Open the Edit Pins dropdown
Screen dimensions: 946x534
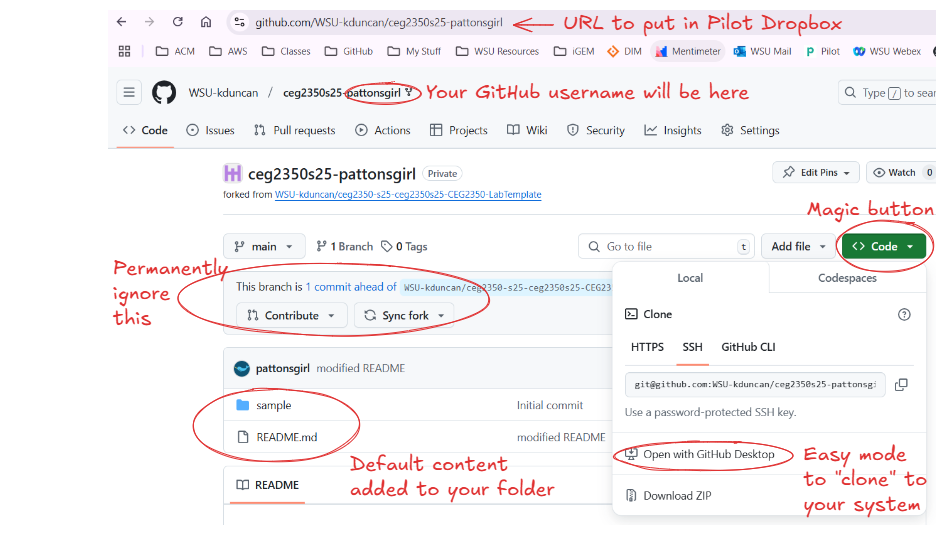point(816,173)
